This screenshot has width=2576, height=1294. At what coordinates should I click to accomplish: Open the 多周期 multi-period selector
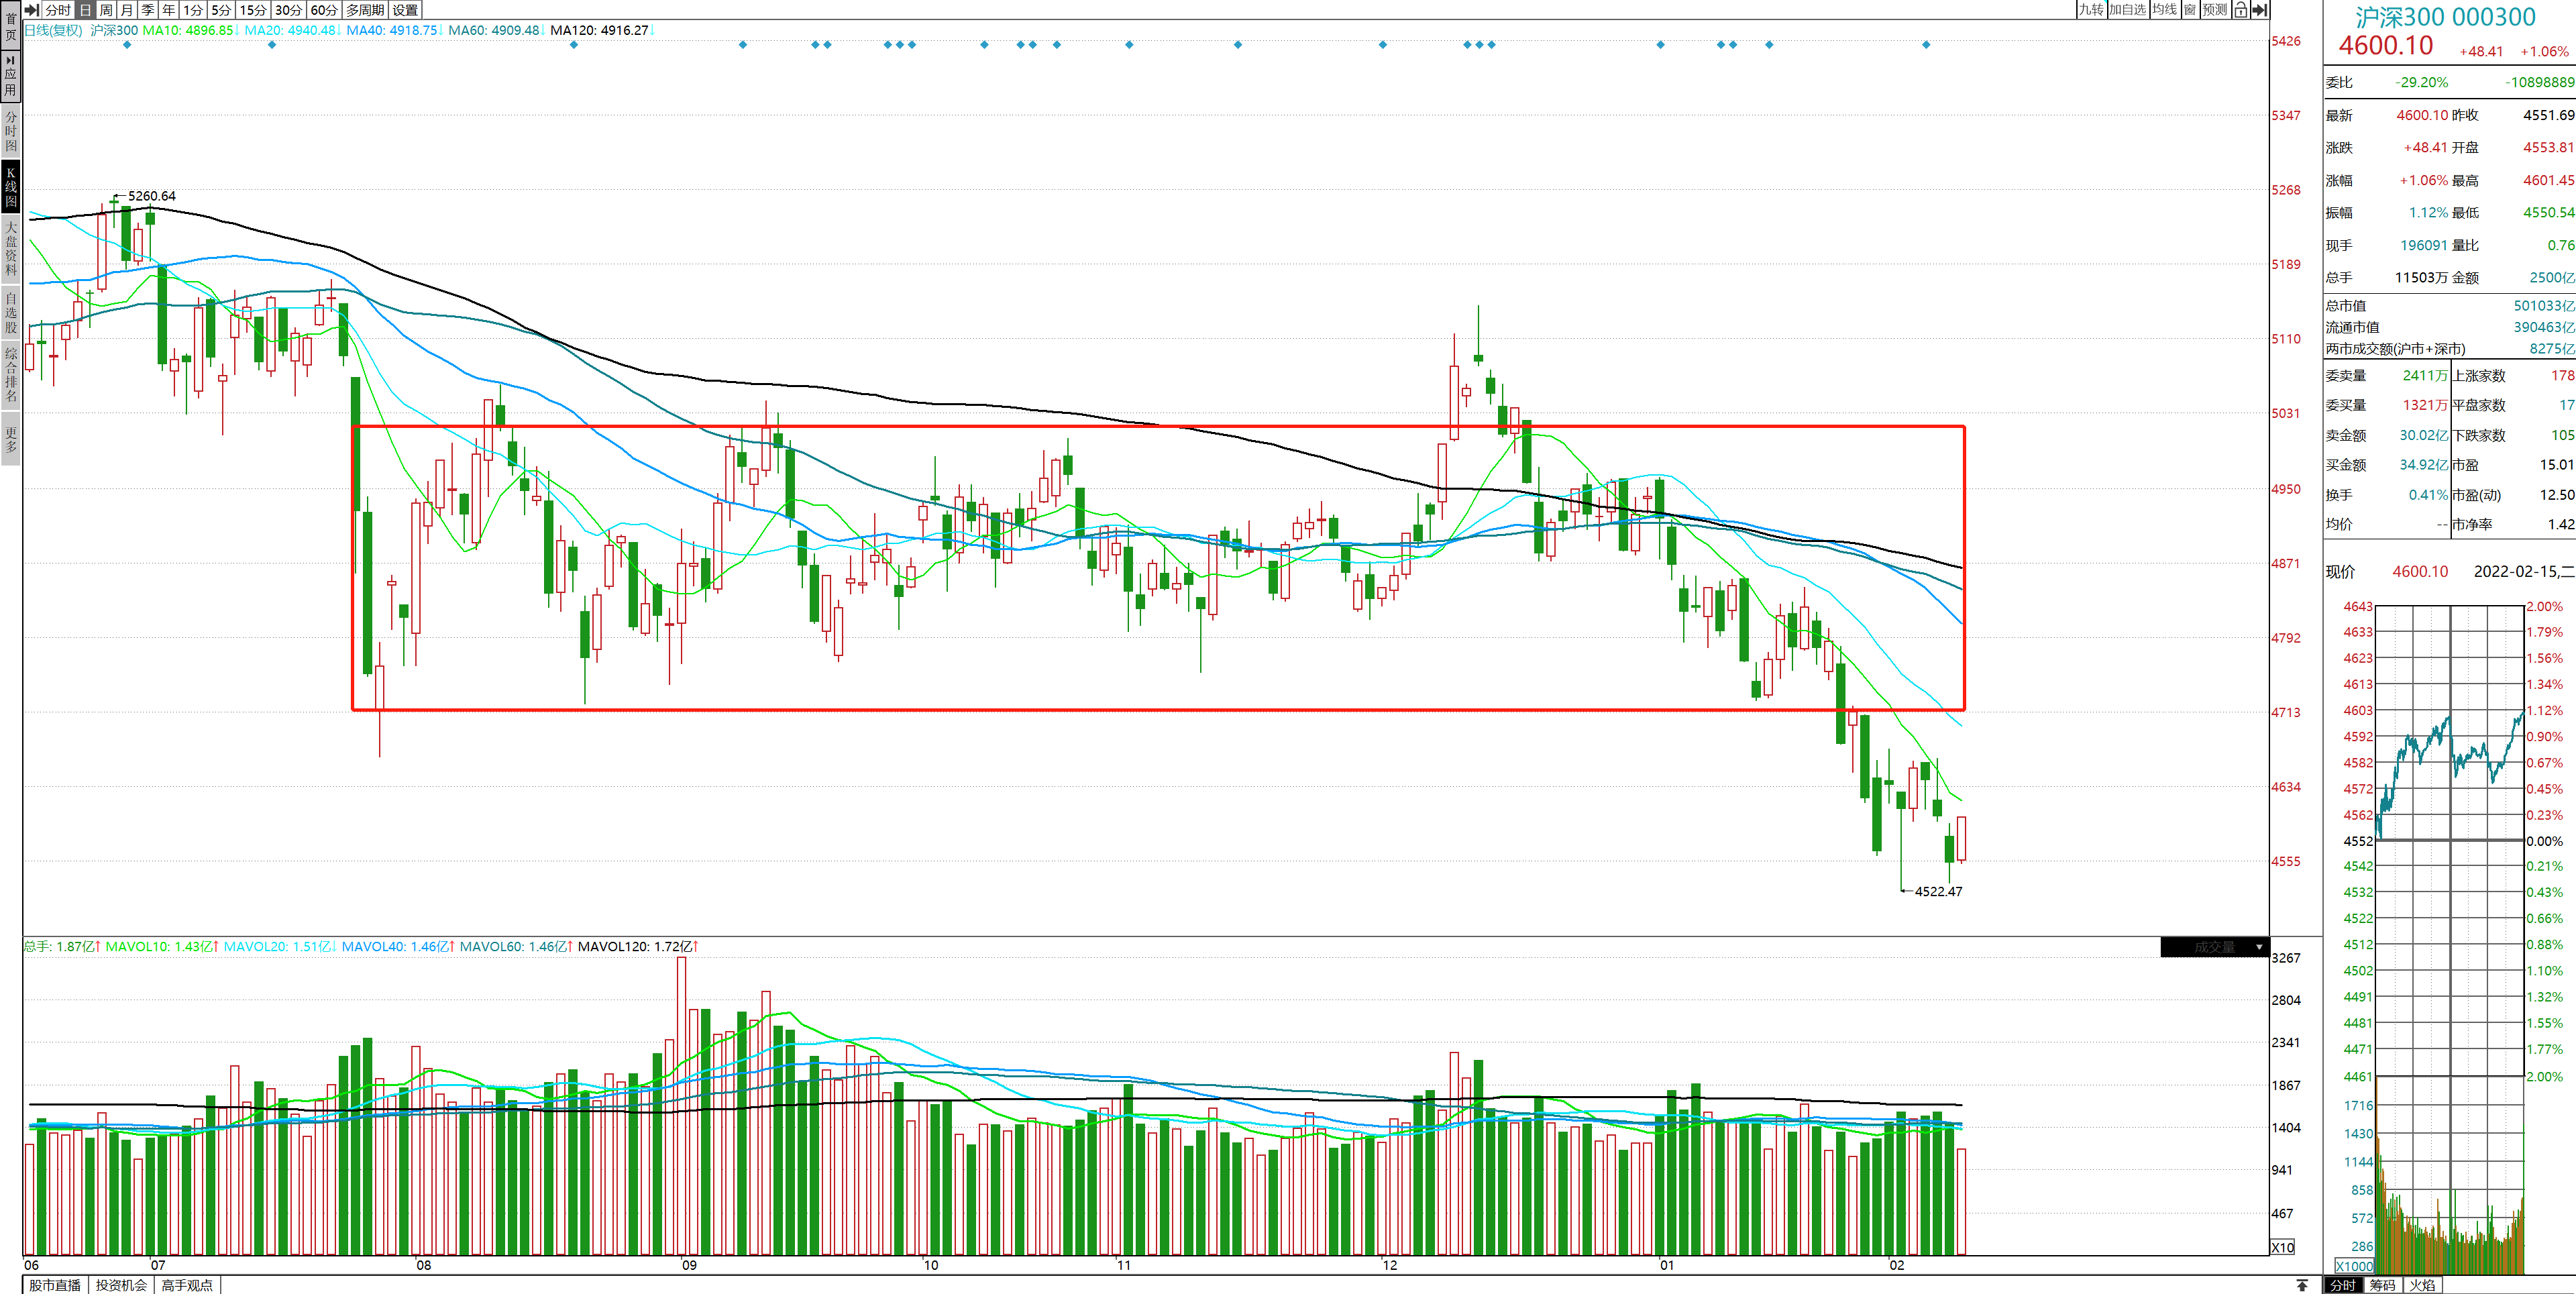[365, 10]
